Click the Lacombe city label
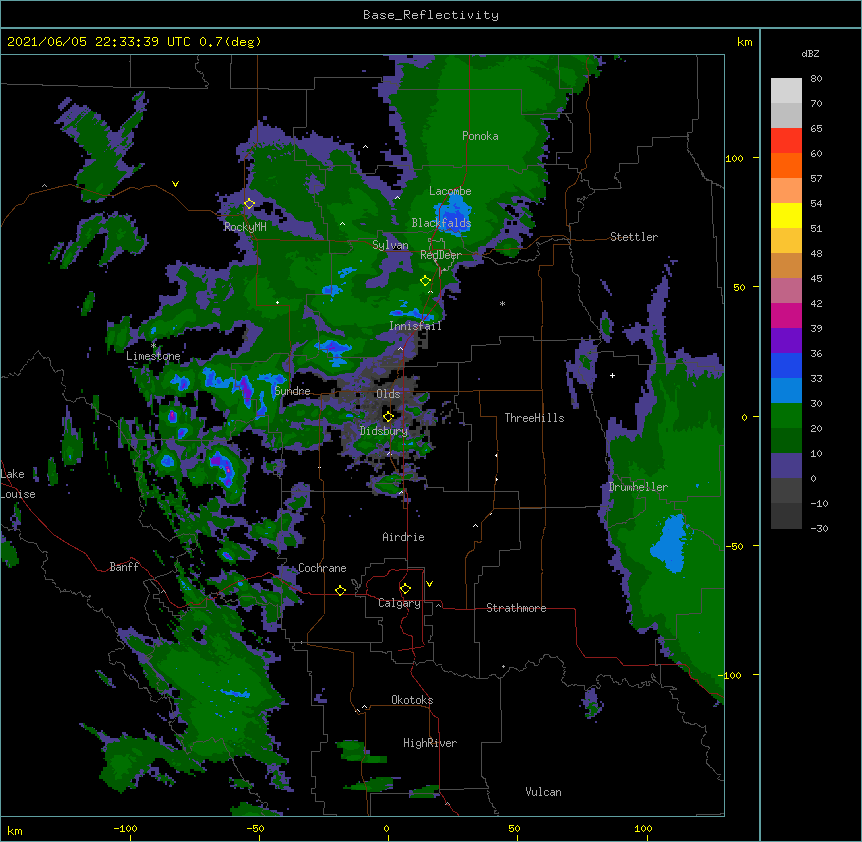Screen dimensions: 862x842 pos(450,191)
